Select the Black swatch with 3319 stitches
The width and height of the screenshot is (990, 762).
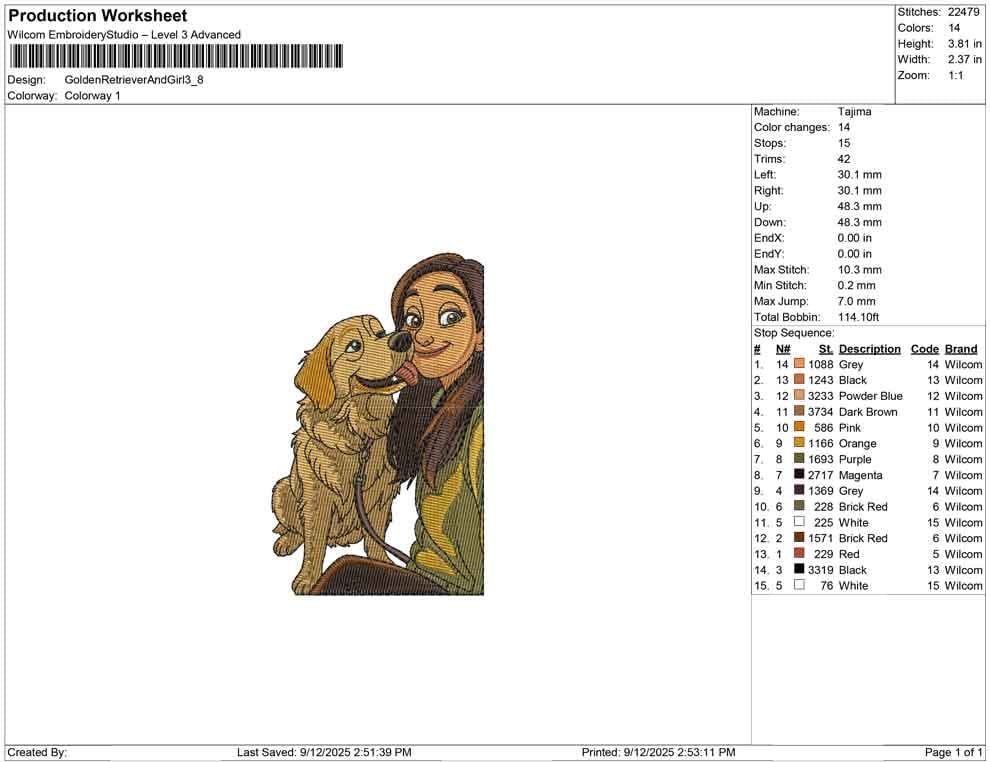point(799,569)
